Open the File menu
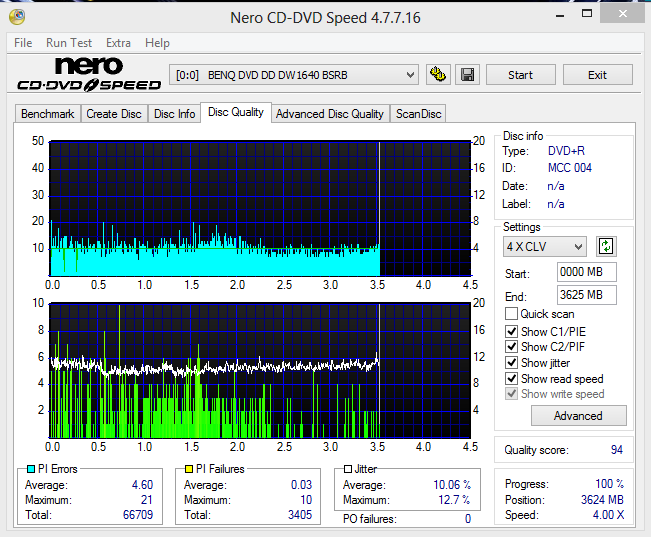Screen dimensions: 651x537 [x=23, y=43]
